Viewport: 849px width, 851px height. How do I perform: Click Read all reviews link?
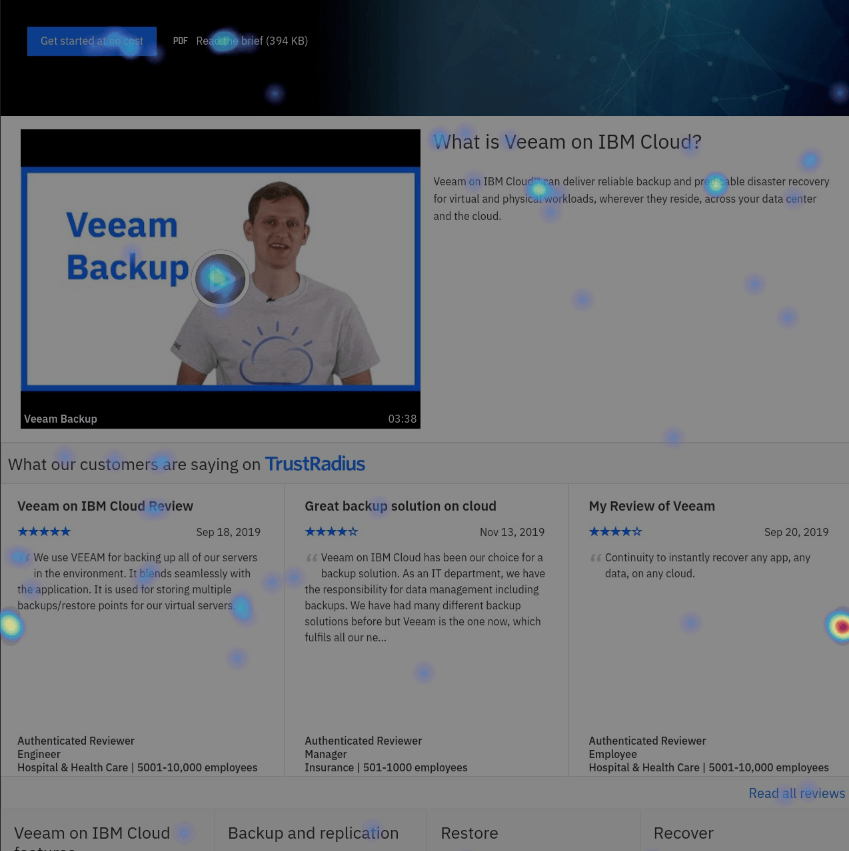point(797,793)
